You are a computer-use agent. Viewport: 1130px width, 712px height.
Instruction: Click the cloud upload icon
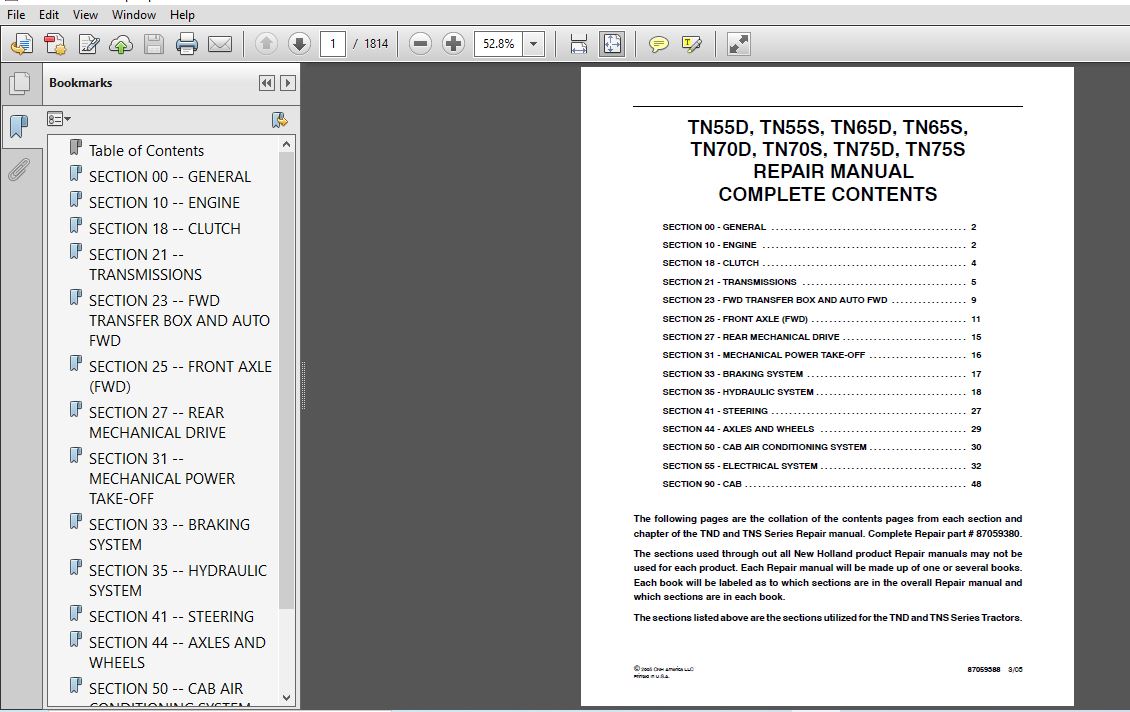click(121, 44)
